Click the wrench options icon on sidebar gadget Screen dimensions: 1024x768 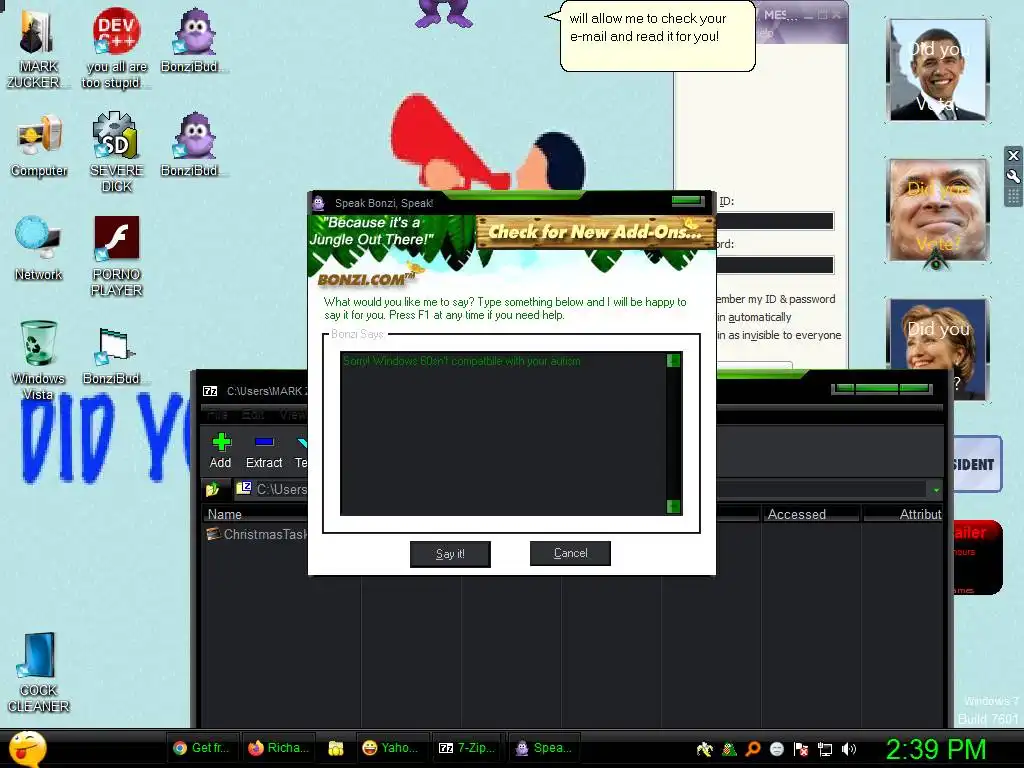1013,176
